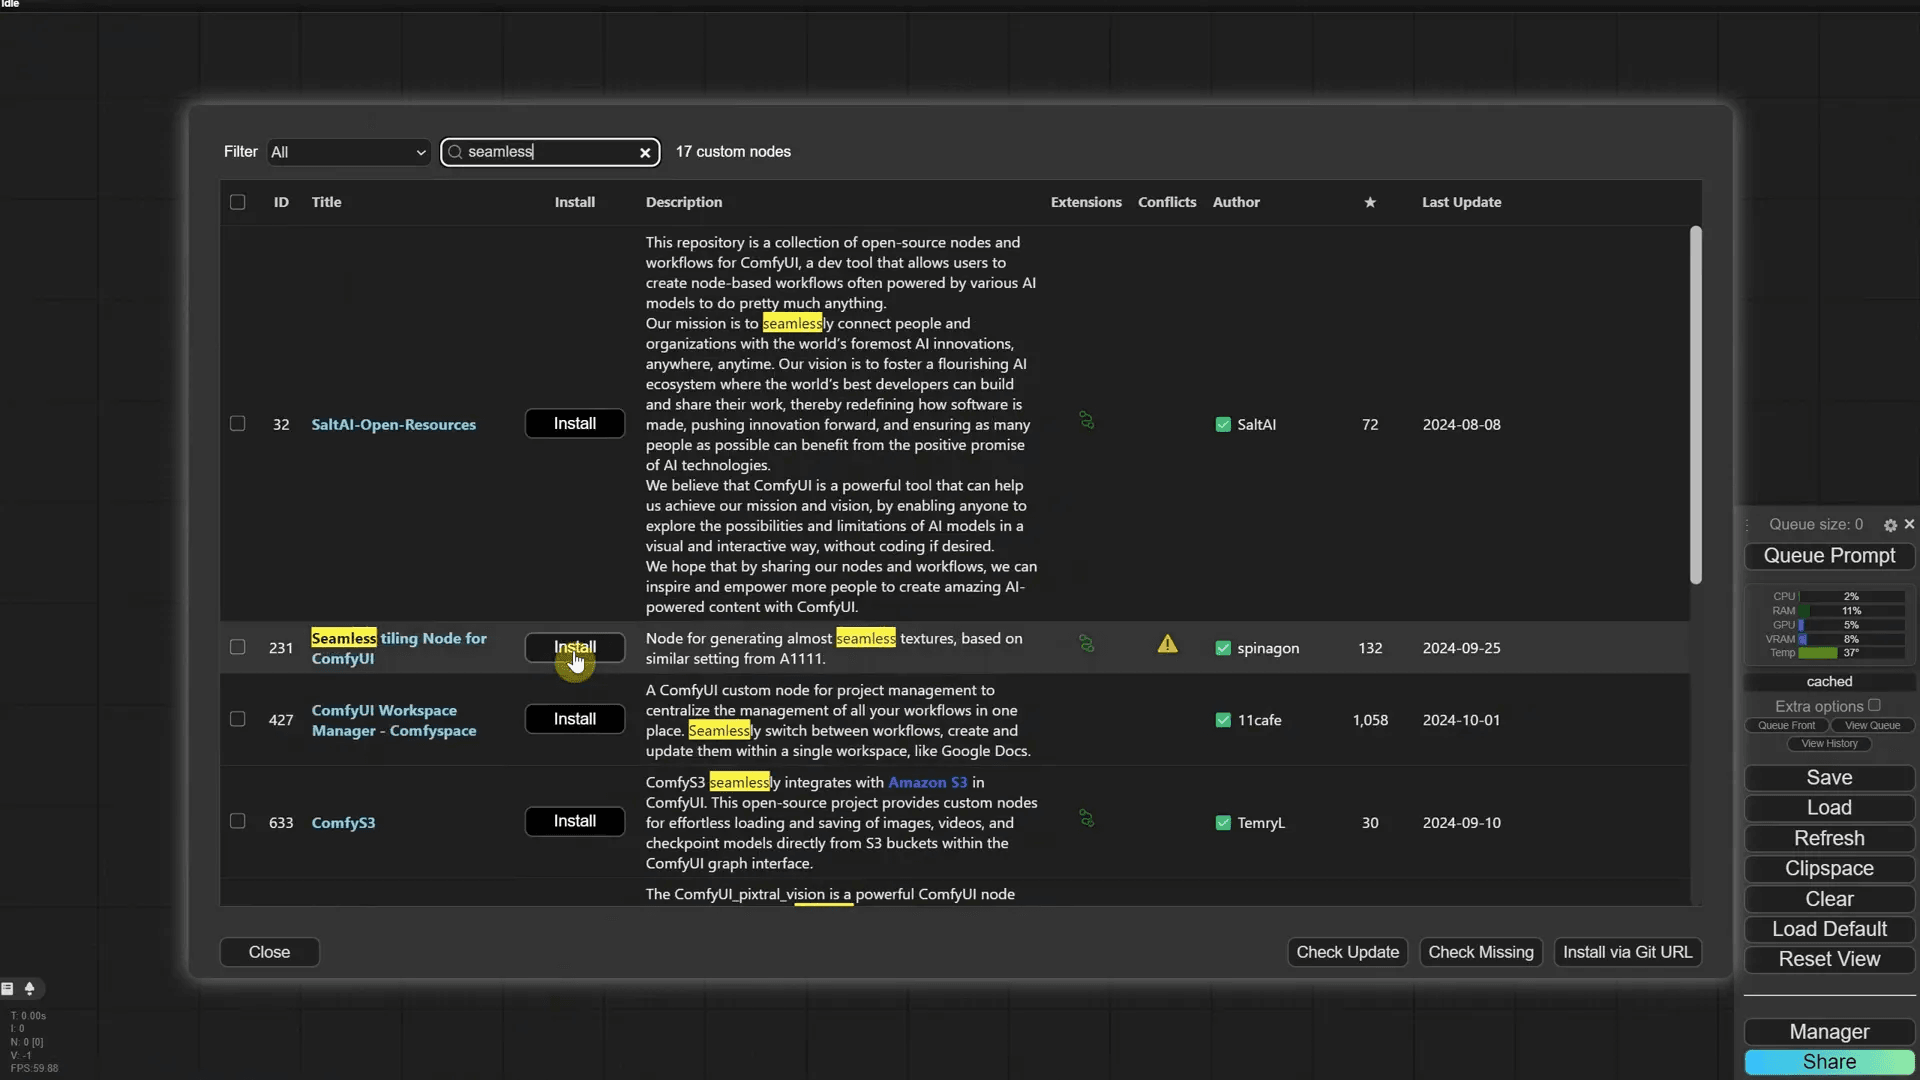Click Queue Prompt button
The width and height of the screenshot is (1920, 1080).
(x=1829, y=556)
